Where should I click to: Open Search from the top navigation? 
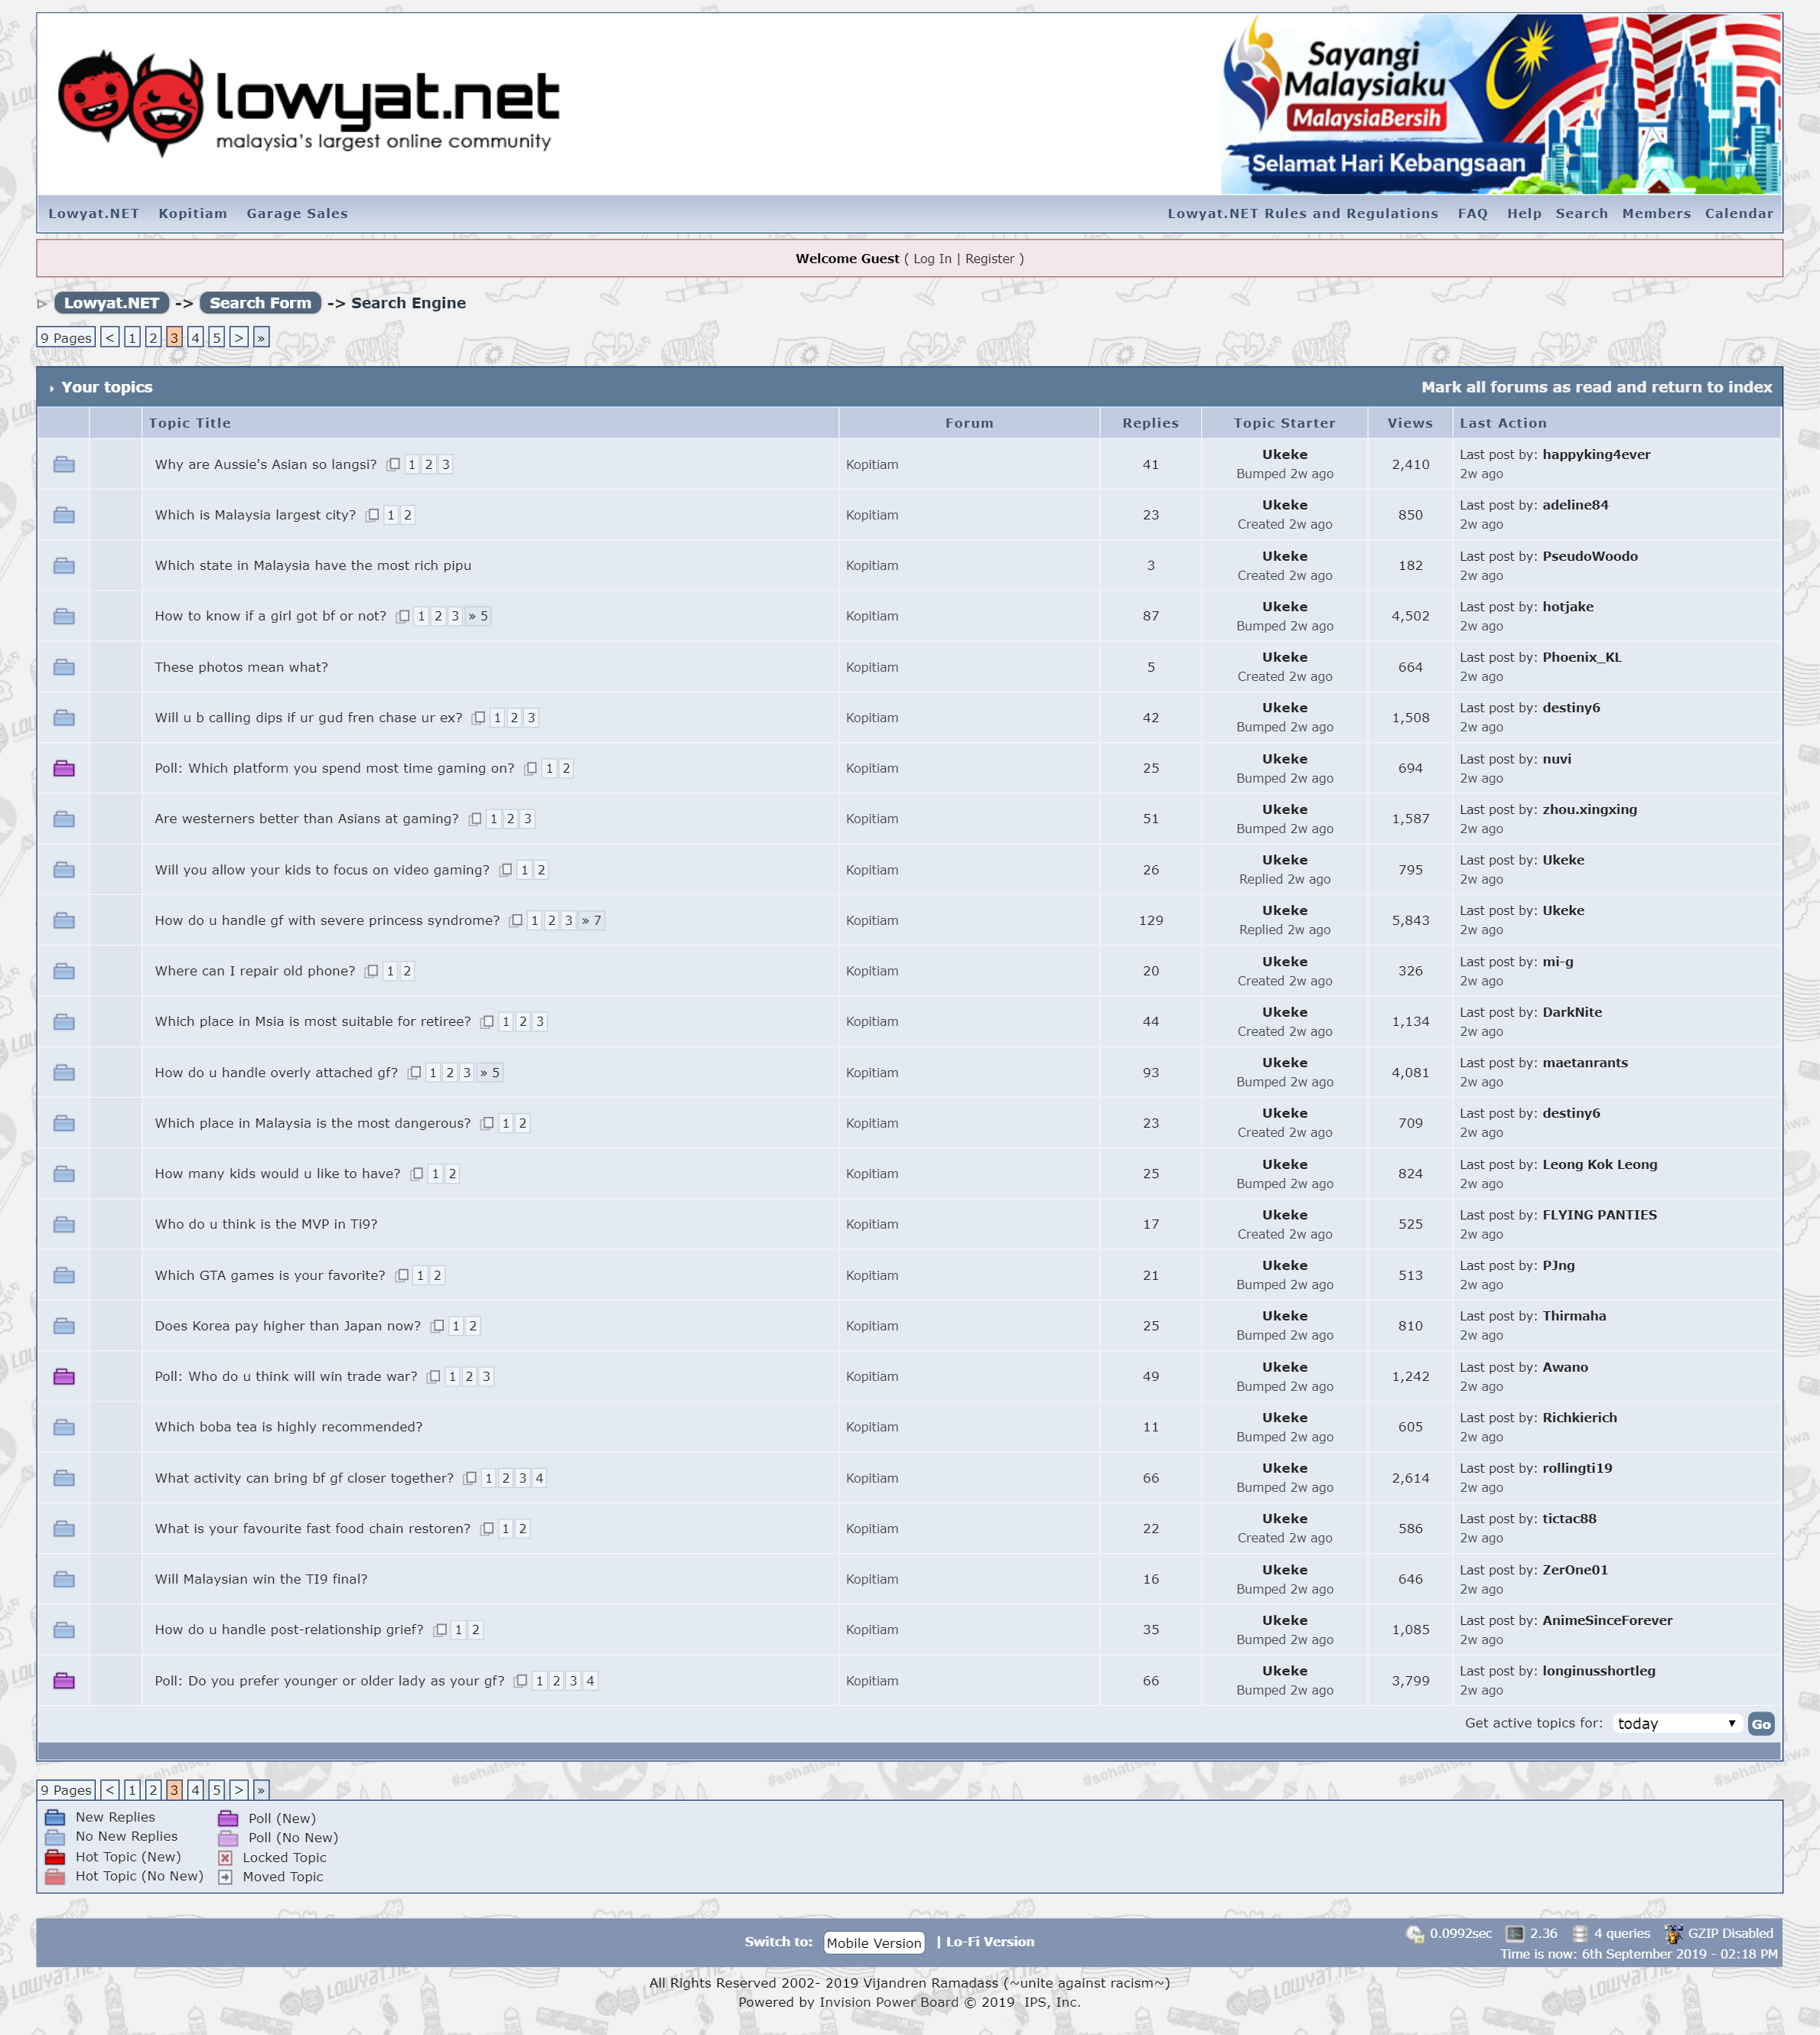coord(1582,213)
